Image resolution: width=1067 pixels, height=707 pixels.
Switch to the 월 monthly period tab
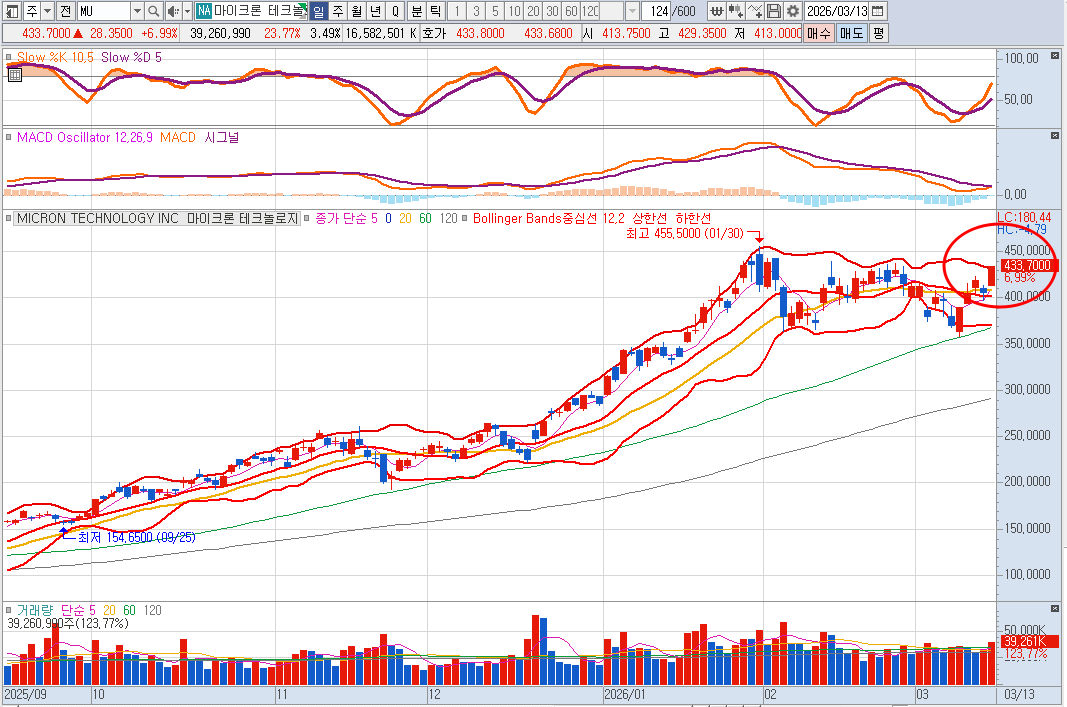[x=356, y=11]
